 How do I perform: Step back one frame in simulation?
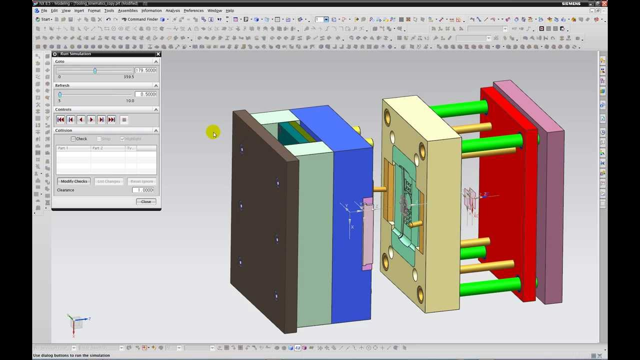pos(71,120)
